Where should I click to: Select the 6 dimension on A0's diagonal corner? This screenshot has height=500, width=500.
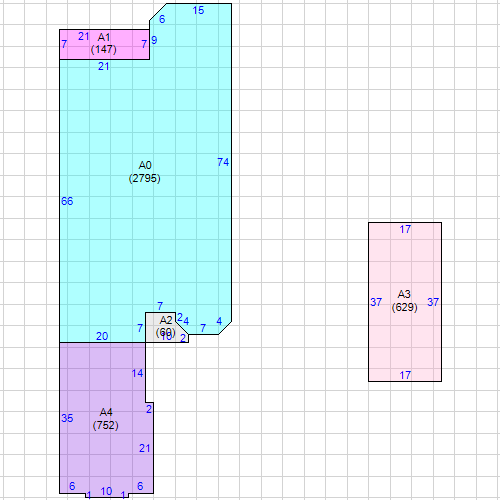tap(162, 19)
